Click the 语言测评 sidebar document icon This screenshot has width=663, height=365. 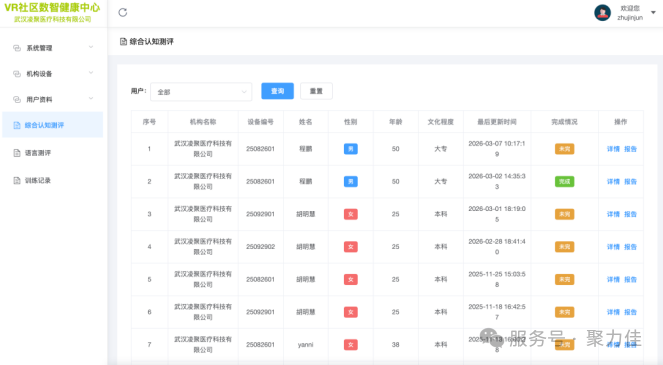click(17, 153)
